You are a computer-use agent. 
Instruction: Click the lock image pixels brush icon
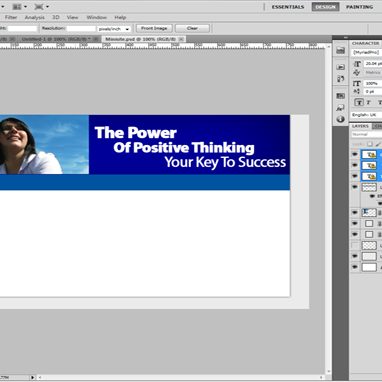pyautogui.click(x=378, y=144)
